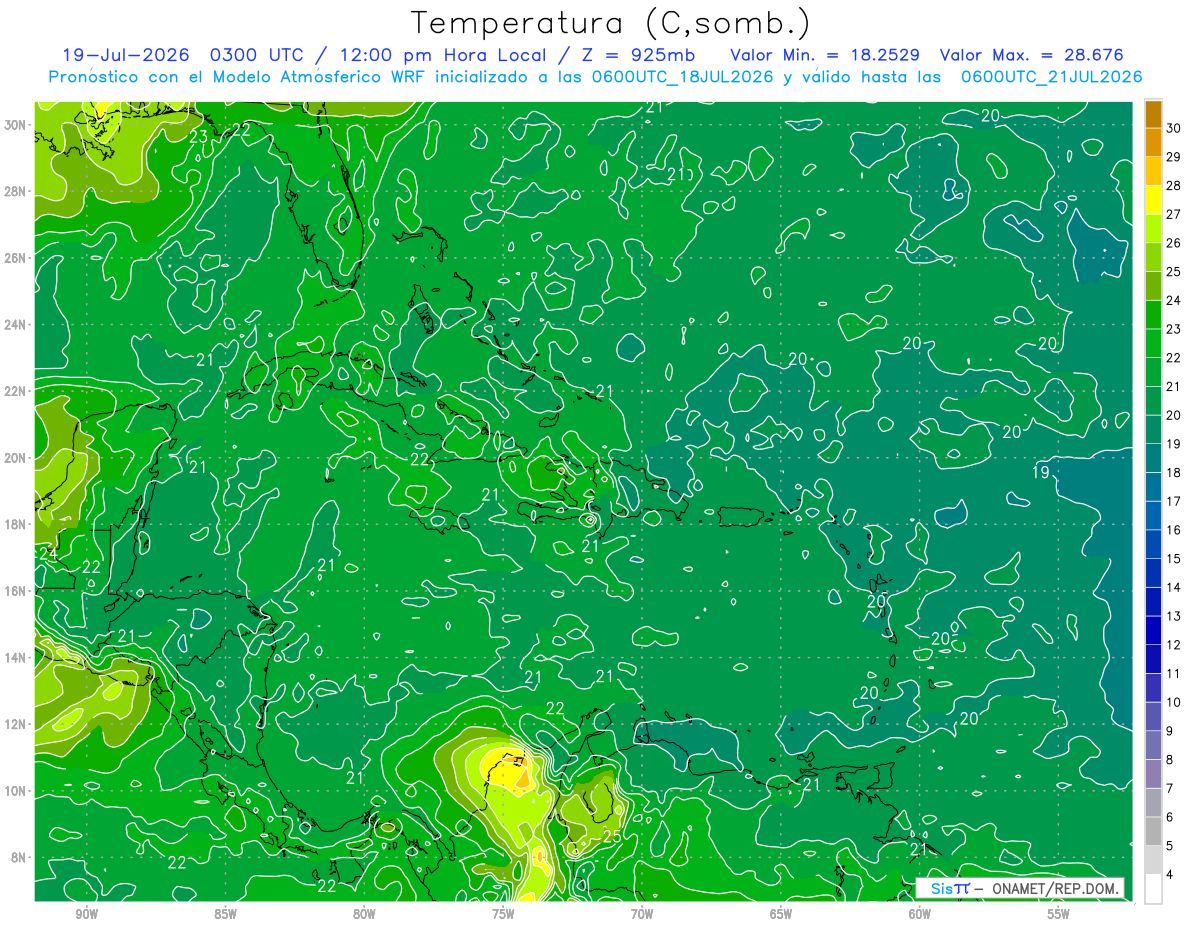Image resolution: width=1200 pixels, height=927 pixels.
Task: Click the "70W" longitude axis label
Action: [642, 914]
